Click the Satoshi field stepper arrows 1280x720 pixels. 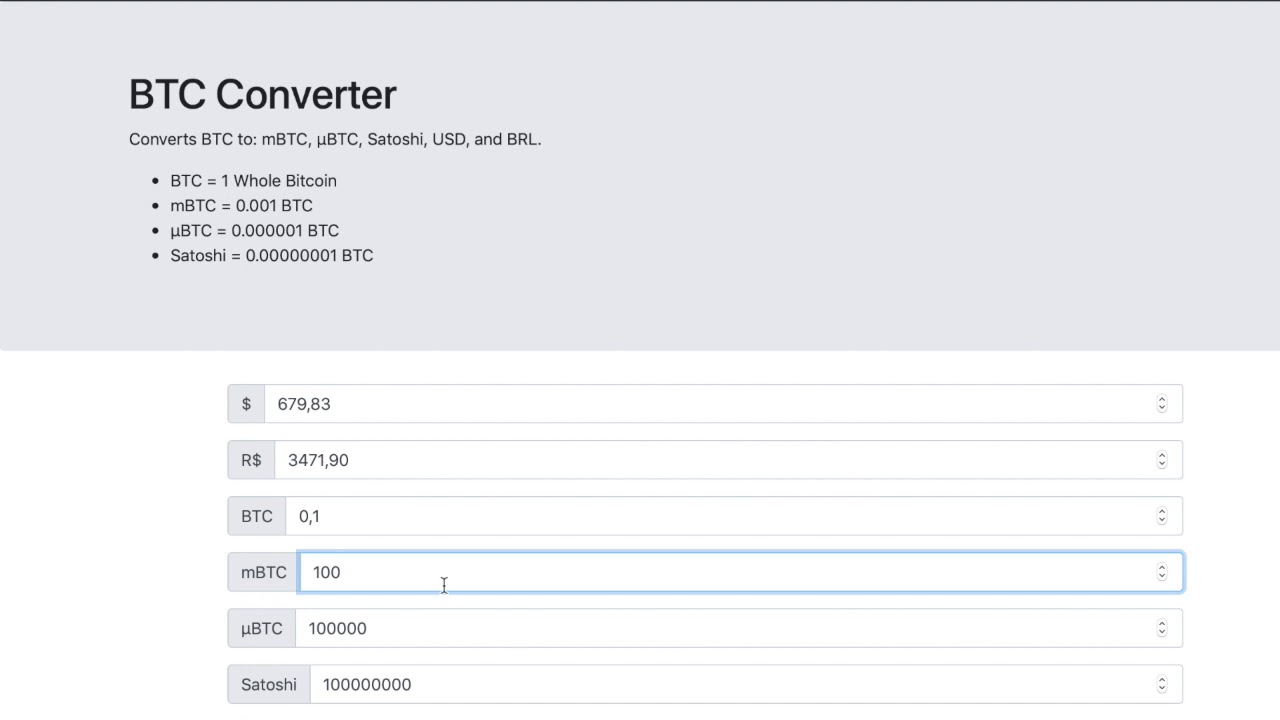pos(1162,684)
